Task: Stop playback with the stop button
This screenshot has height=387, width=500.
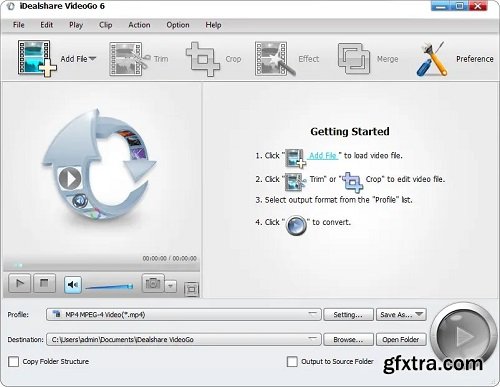Action: 44,284
